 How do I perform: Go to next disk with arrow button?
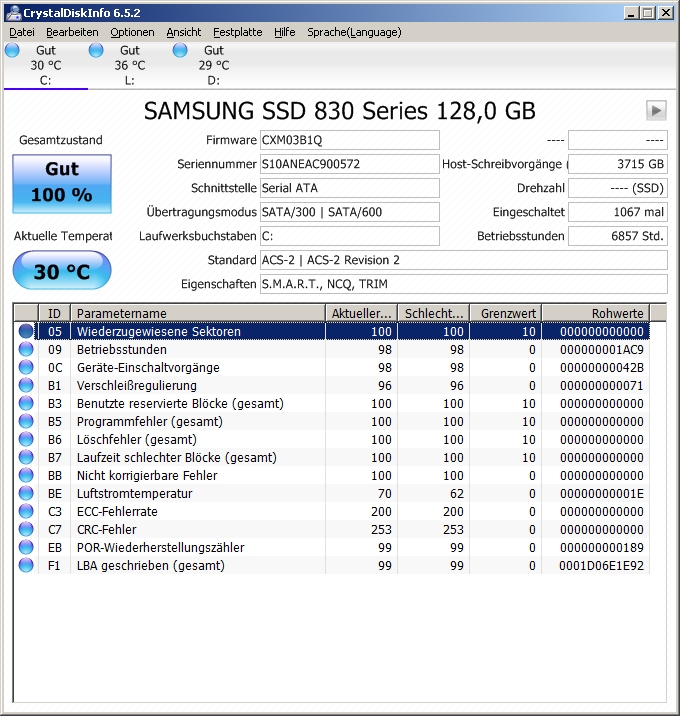(x=656, y=111)
